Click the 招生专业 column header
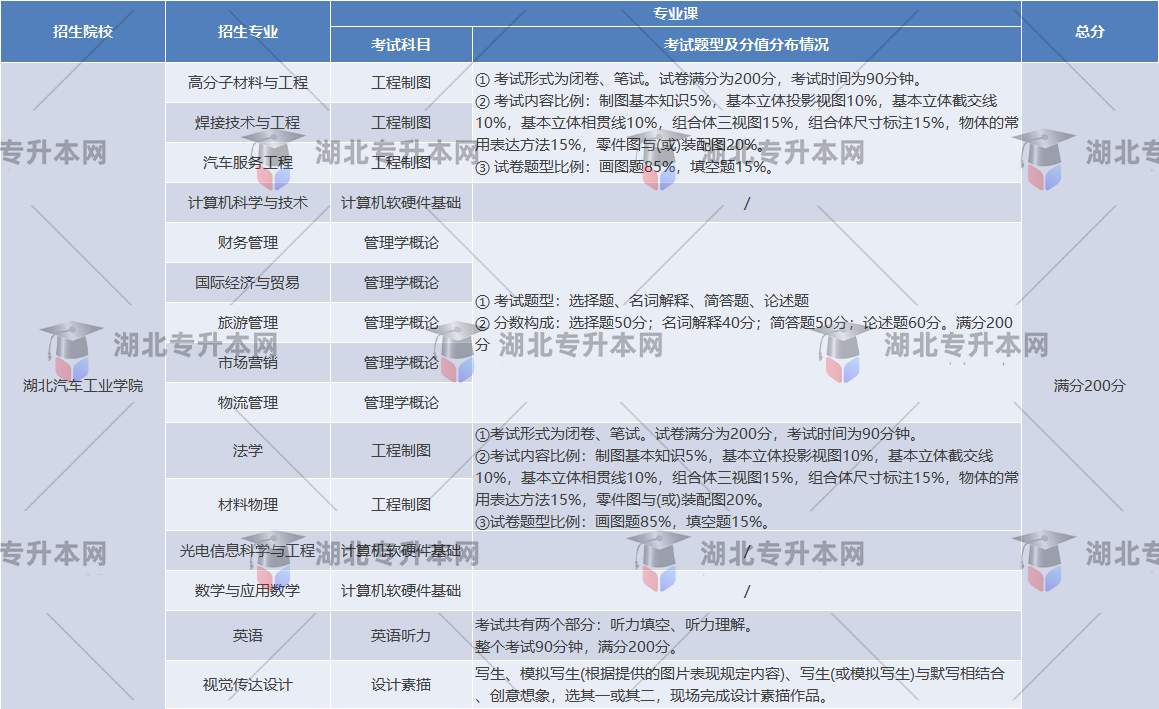The image size is (1159, 709). (x=248, y=32)
